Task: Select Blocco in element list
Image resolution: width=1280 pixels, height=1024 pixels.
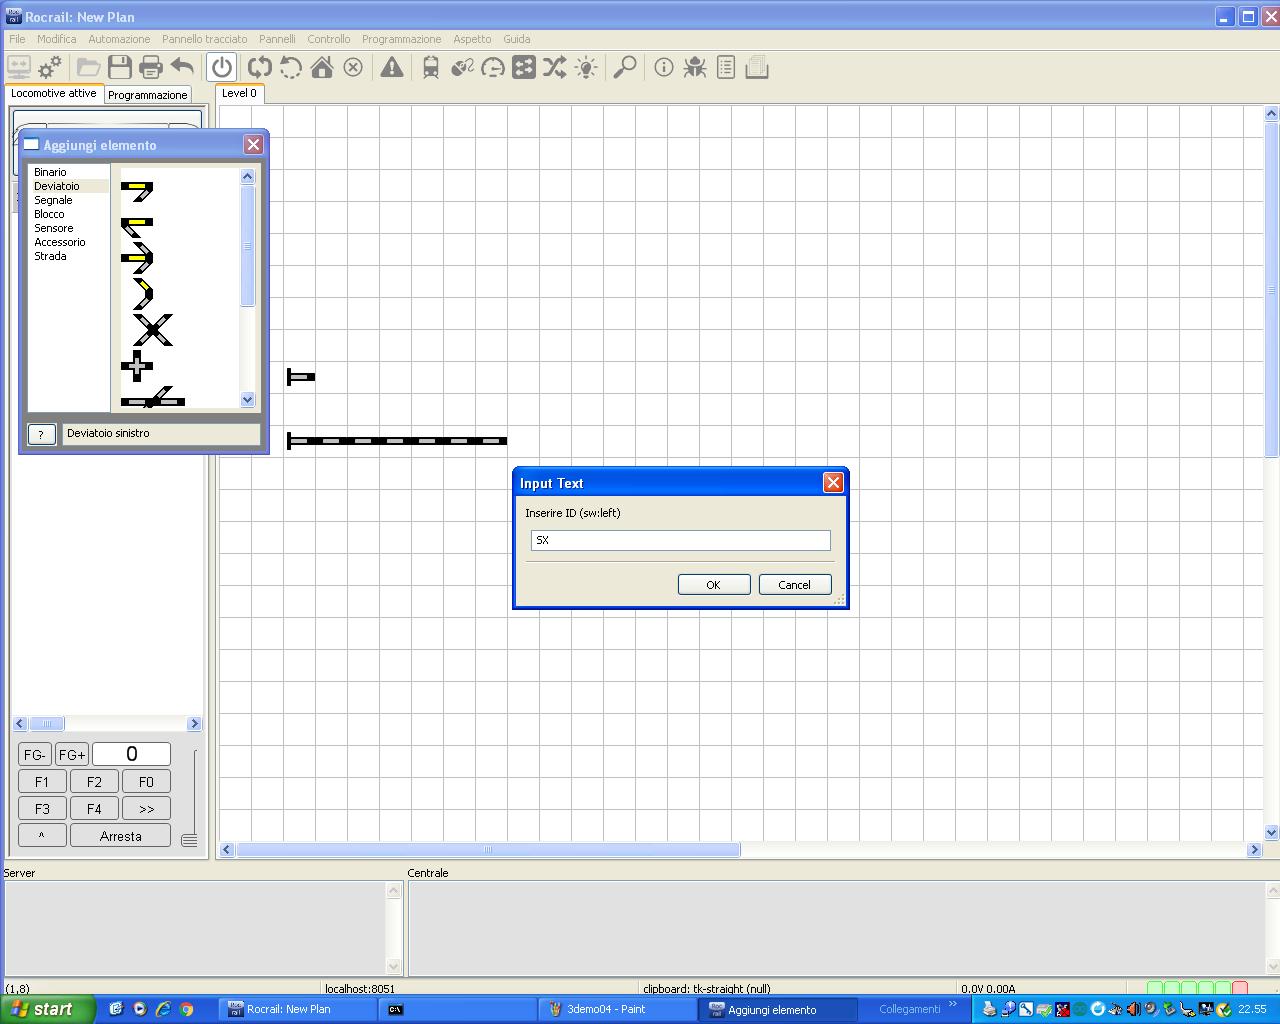Action: pyautogui.click(x=49, y=214)
